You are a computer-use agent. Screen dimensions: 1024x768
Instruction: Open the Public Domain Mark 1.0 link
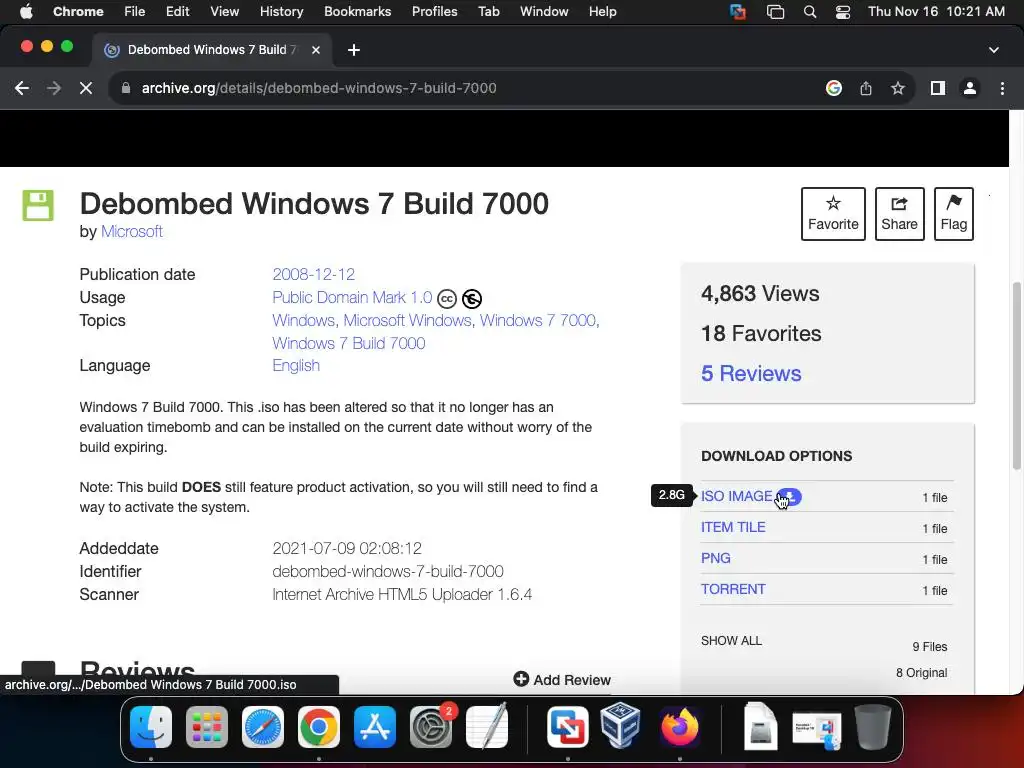point(352,297)
